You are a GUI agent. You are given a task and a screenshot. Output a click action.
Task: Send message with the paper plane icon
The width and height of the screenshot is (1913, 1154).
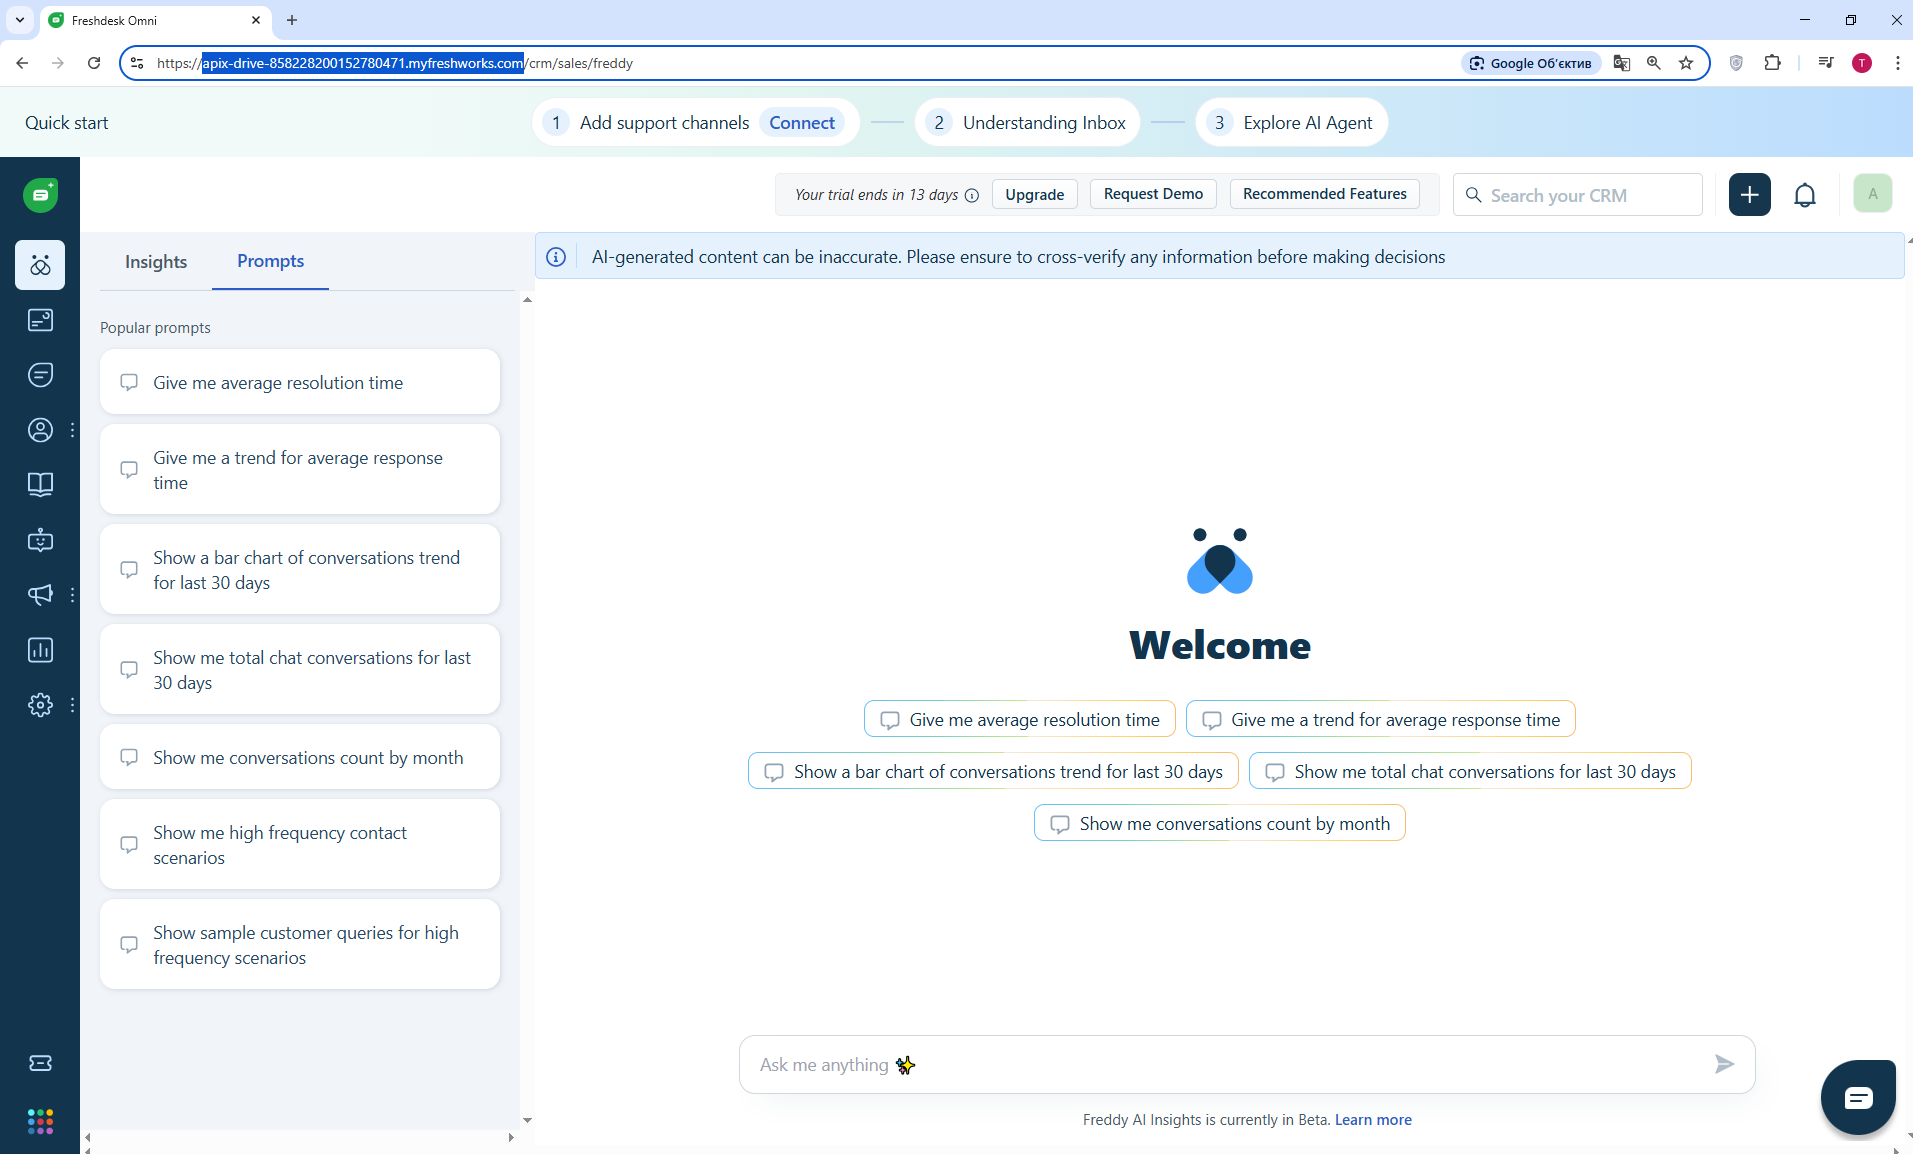tap(1724, 1064)
